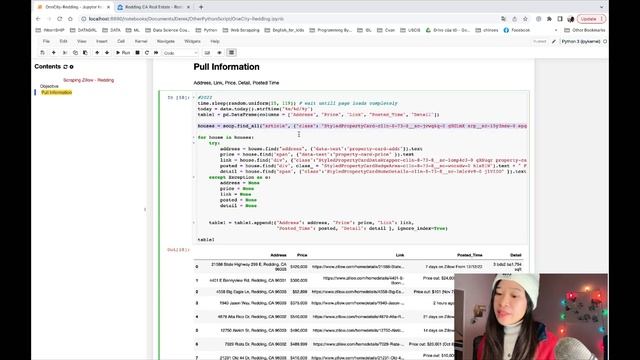Open the Web Scrapping bookmark folder
This screenshot has width=640, height=360.
pos(241,30)
